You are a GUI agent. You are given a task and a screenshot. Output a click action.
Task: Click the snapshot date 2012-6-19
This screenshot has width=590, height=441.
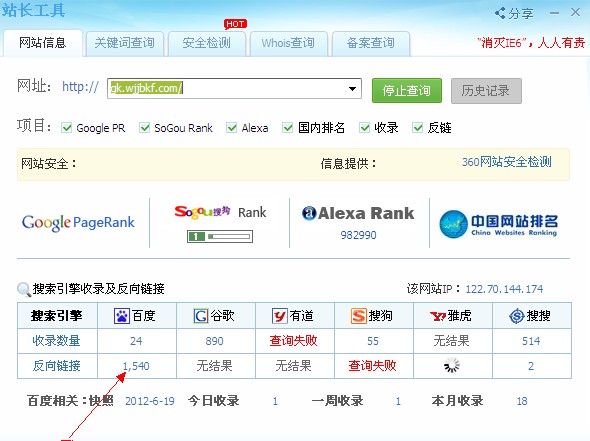[150, 401]
